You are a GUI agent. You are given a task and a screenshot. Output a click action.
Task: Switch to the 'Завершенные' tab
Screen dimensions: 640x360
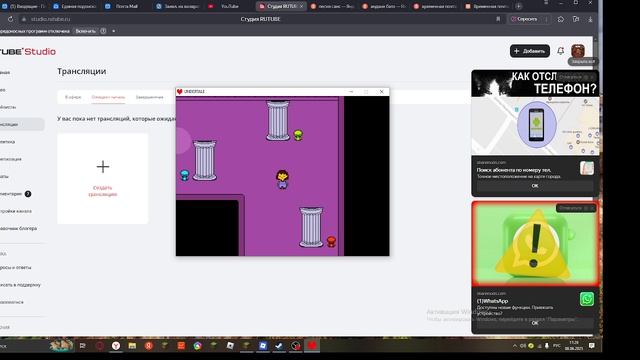pos(149,97)
